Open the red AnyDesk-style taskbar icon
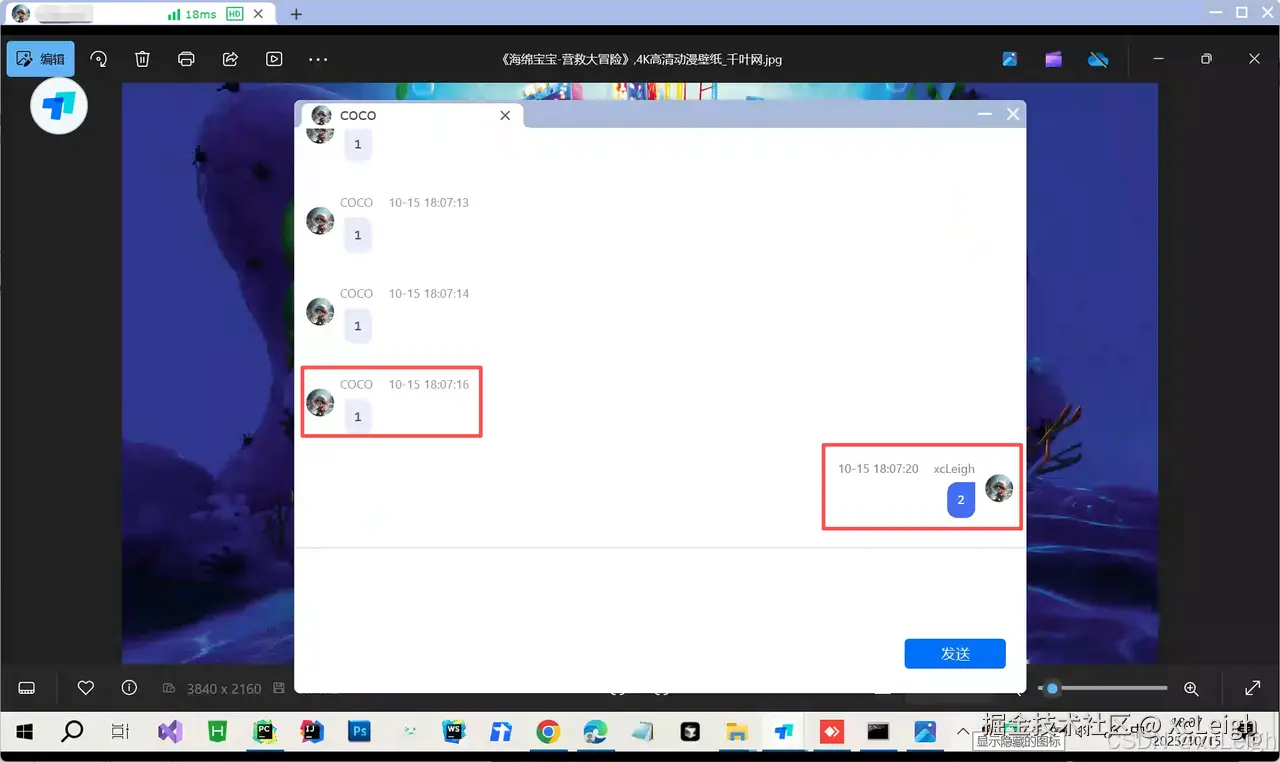Screen dimensions: 1280x762 [x=831, y=732]
